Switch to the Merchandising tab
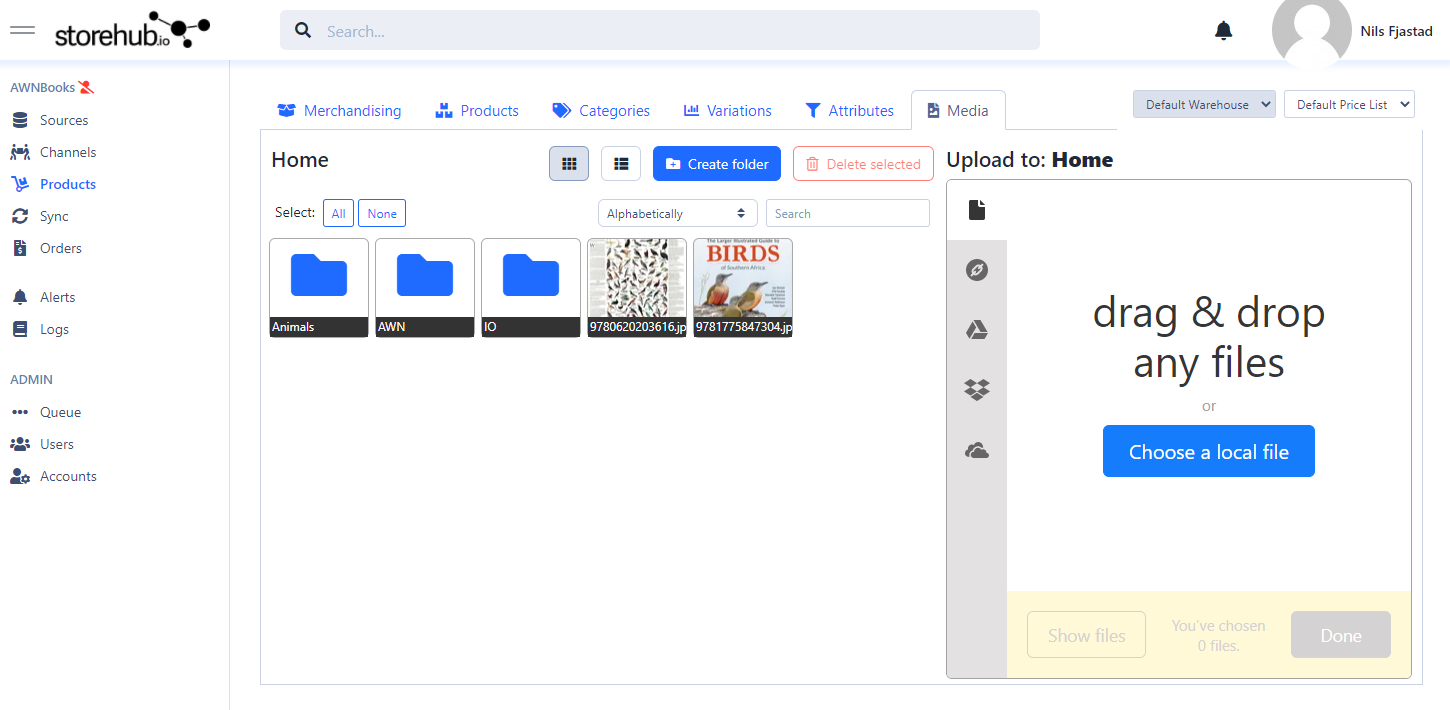The width and height of the screenshot is (1450, 710). [340, 111]
